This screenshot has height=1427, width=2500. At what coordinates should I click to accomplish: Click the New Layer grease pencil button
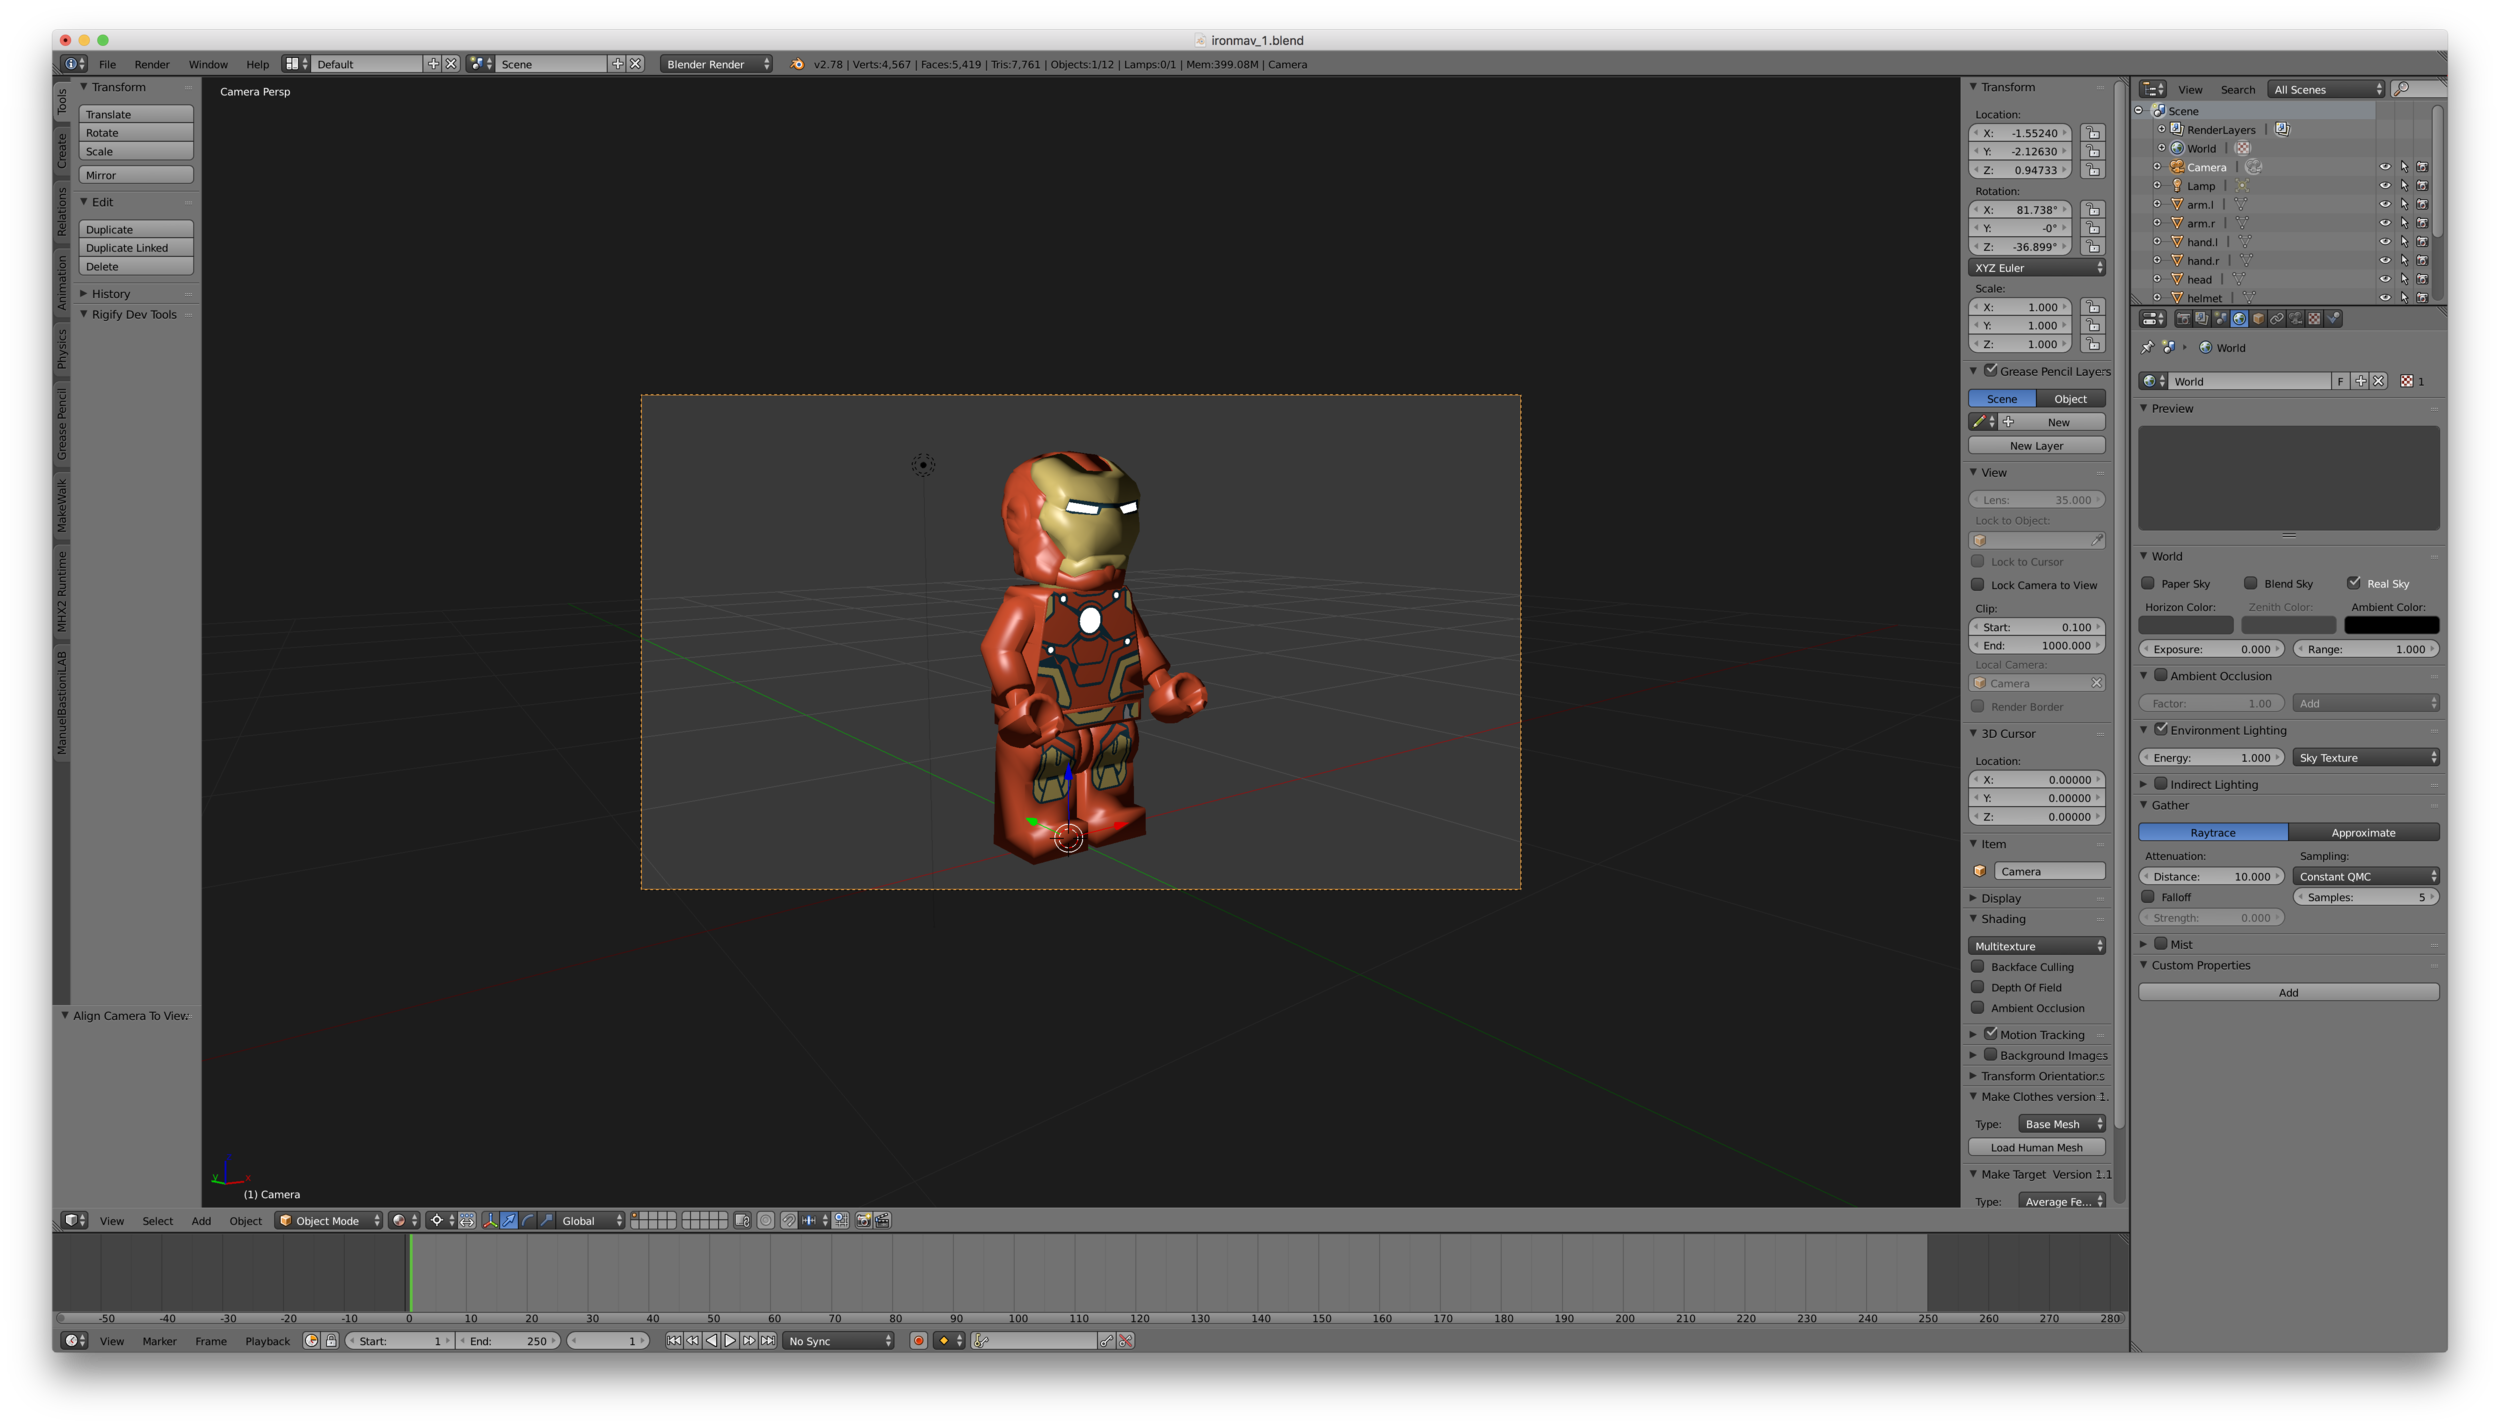coord(2037,446)
